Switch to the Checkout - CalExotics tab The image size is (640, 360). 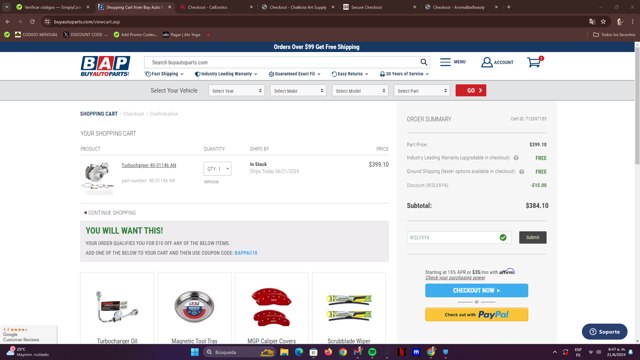pos(215,7)
